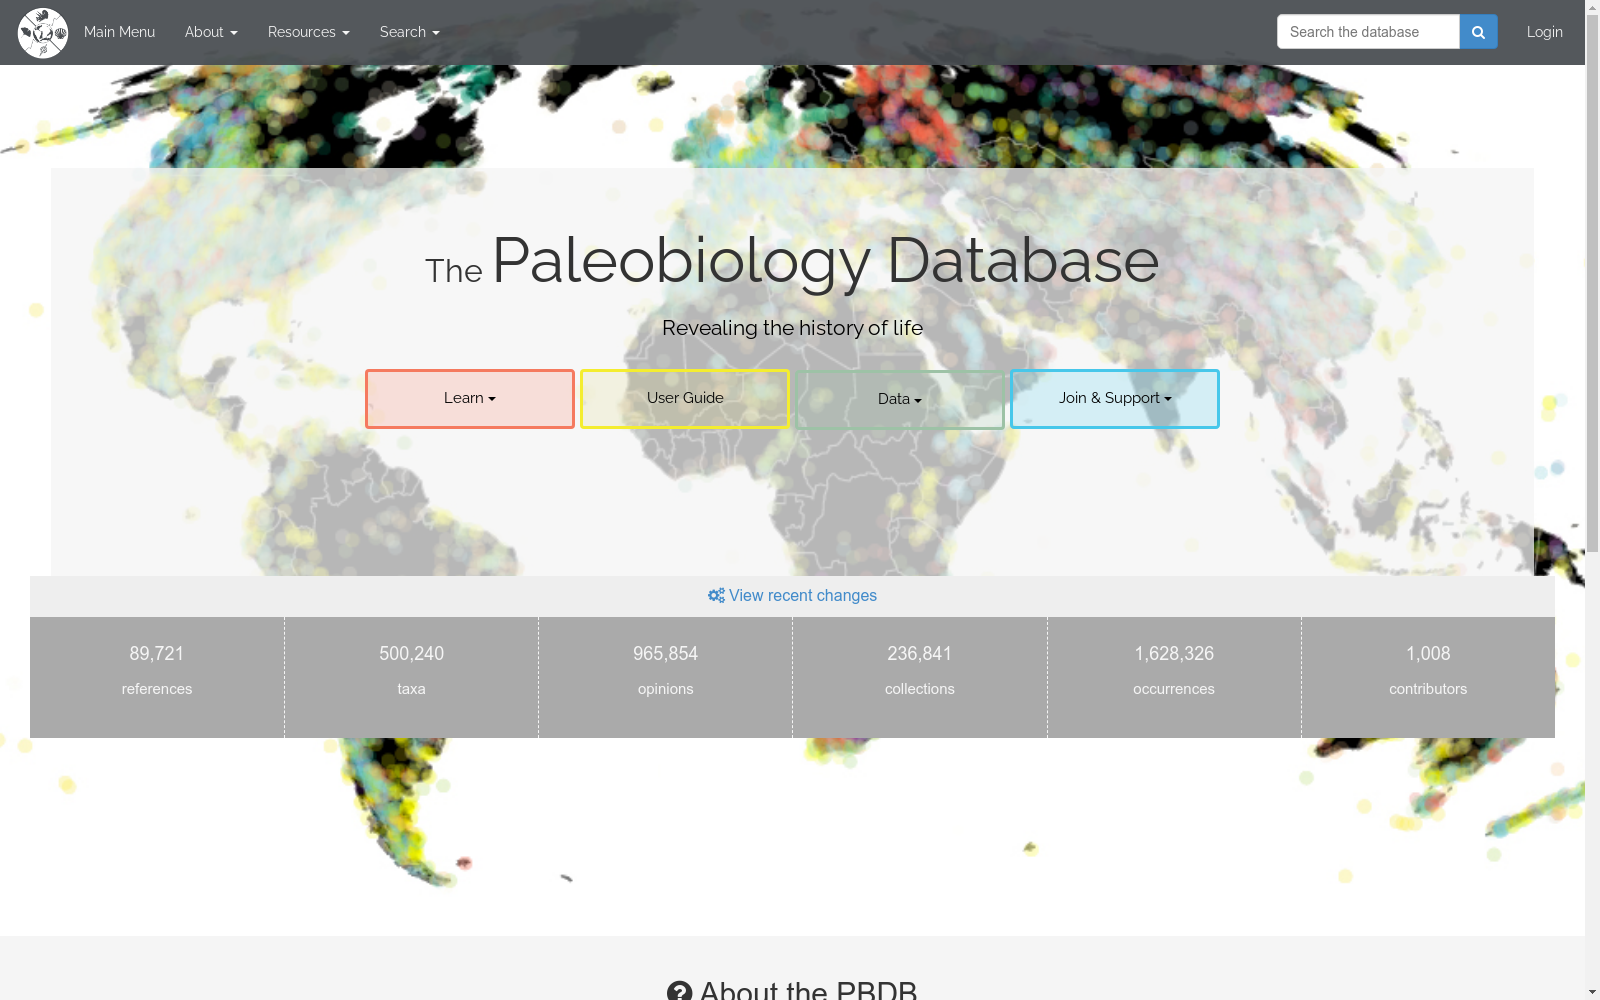Expand the About dropdown menu

point(211,32)
